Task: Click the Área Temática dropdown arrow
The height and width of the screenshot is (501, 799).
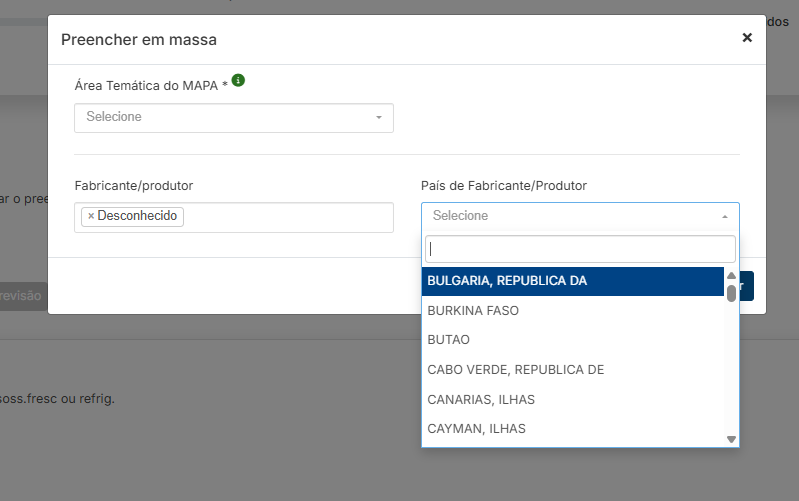Action: coord(379,118)
